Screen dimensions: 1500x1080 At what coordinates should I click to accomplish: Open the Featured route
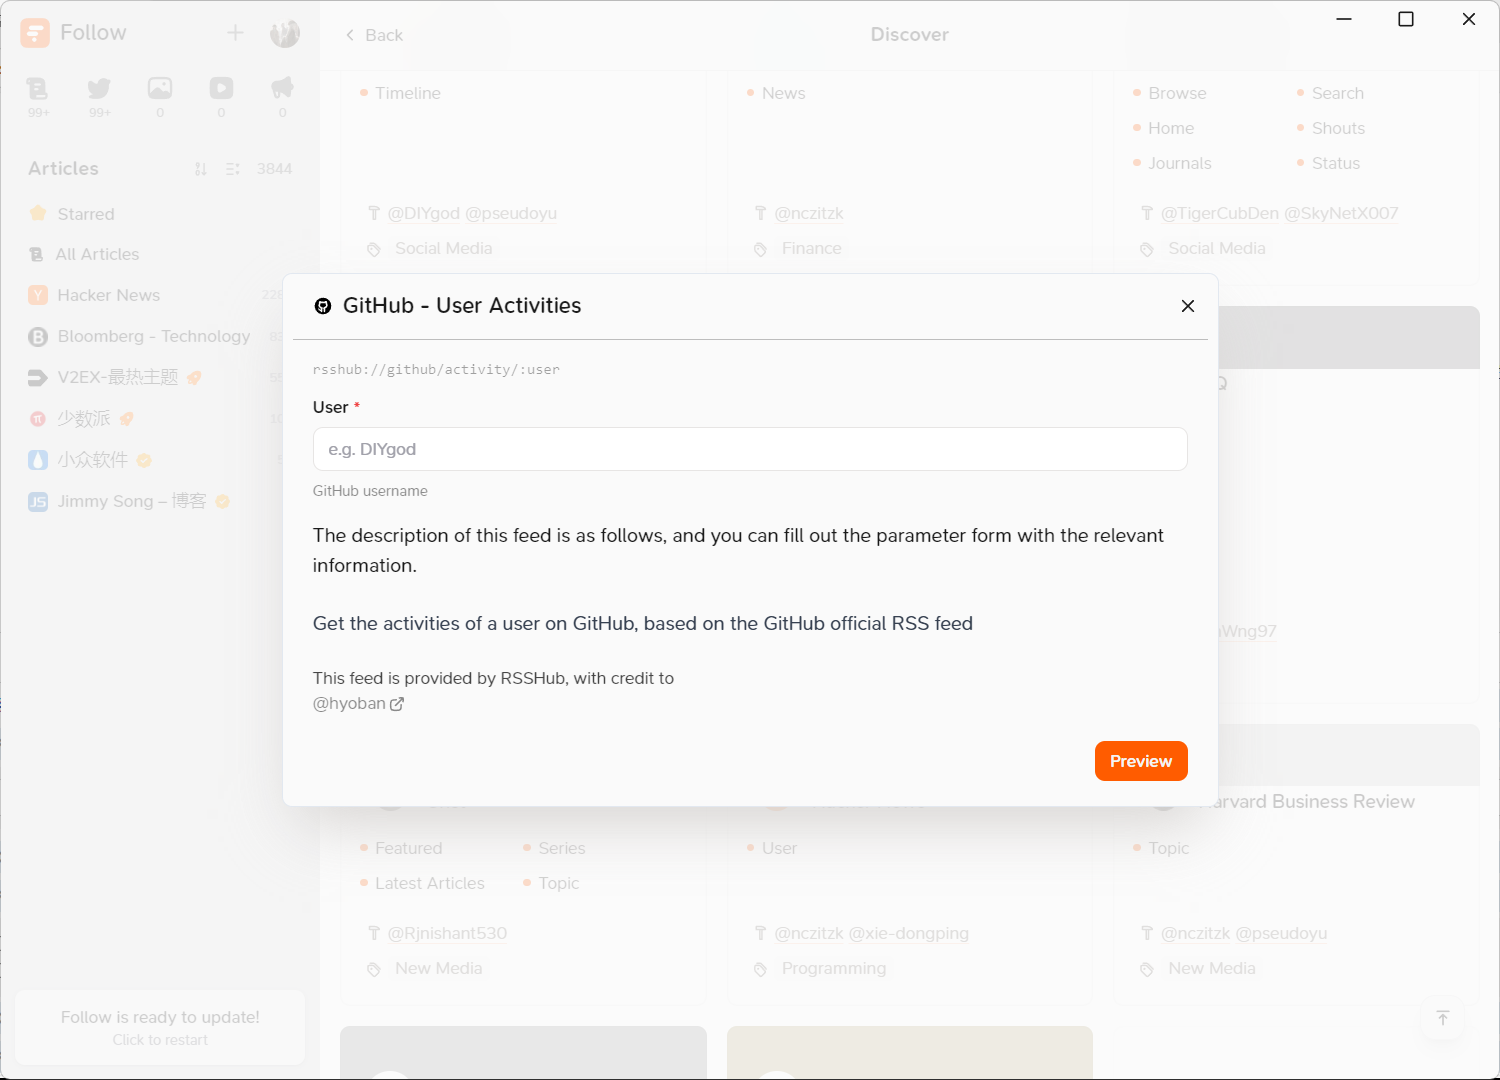[408, 848]
